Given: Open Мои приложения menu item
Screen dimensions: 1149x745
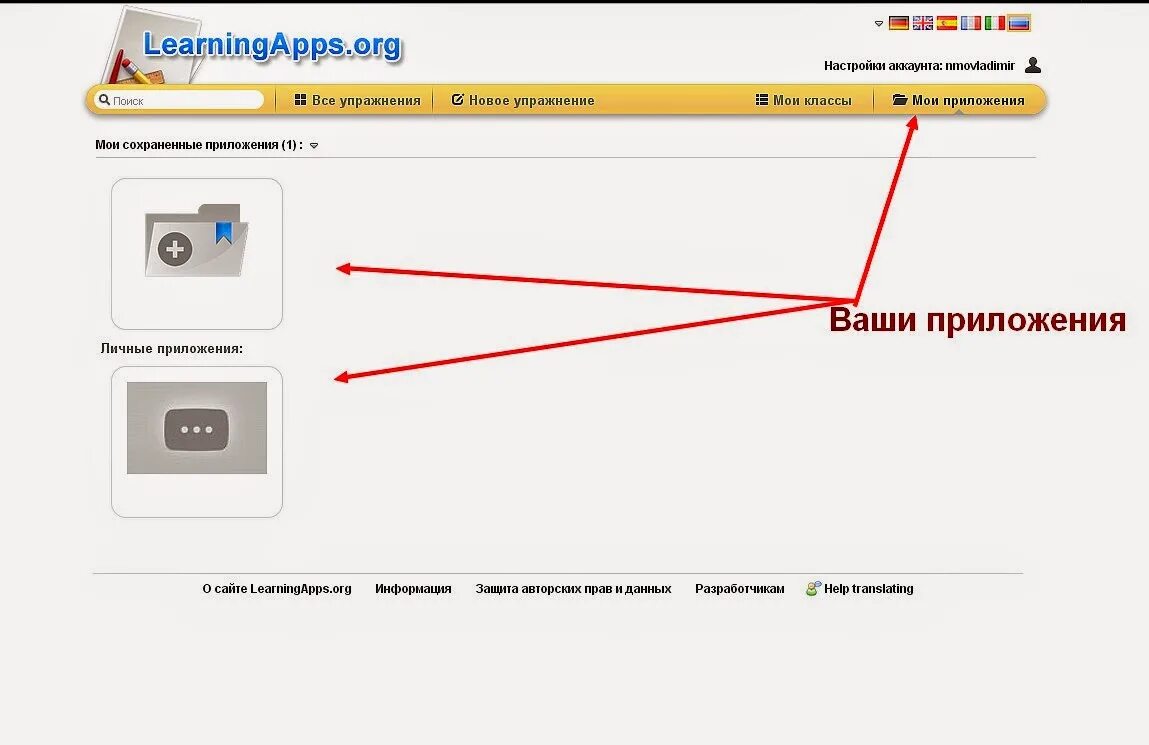Looking at the screenshot, I should [x=958, y=100].
